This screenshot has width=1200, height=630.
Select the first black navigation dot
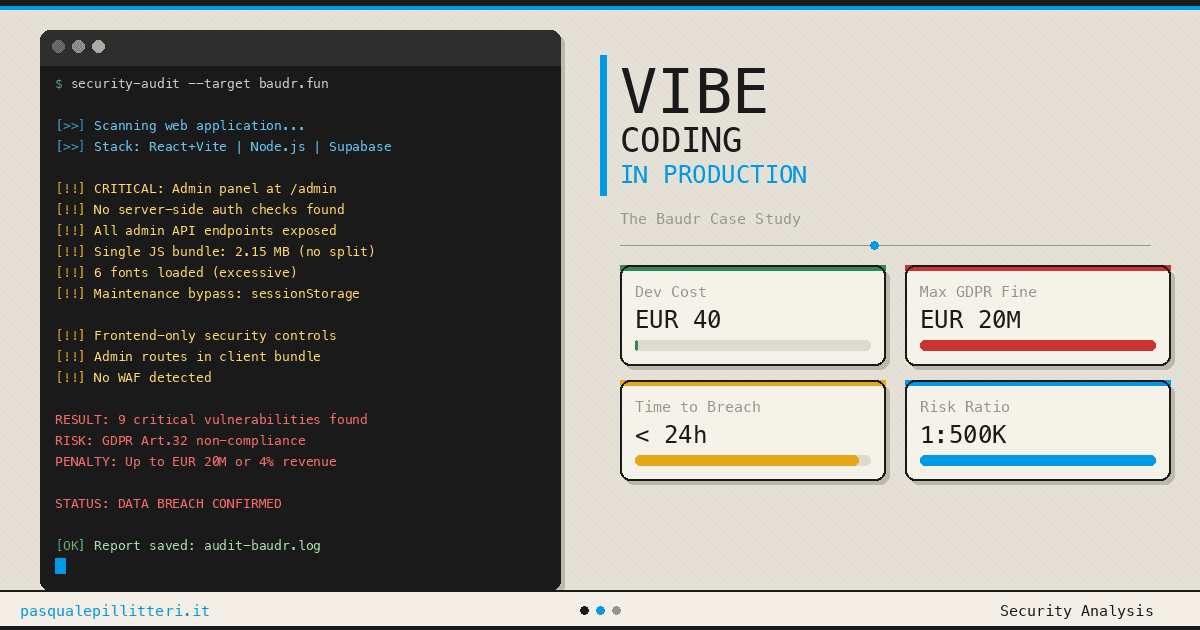(x=584, y=609)
